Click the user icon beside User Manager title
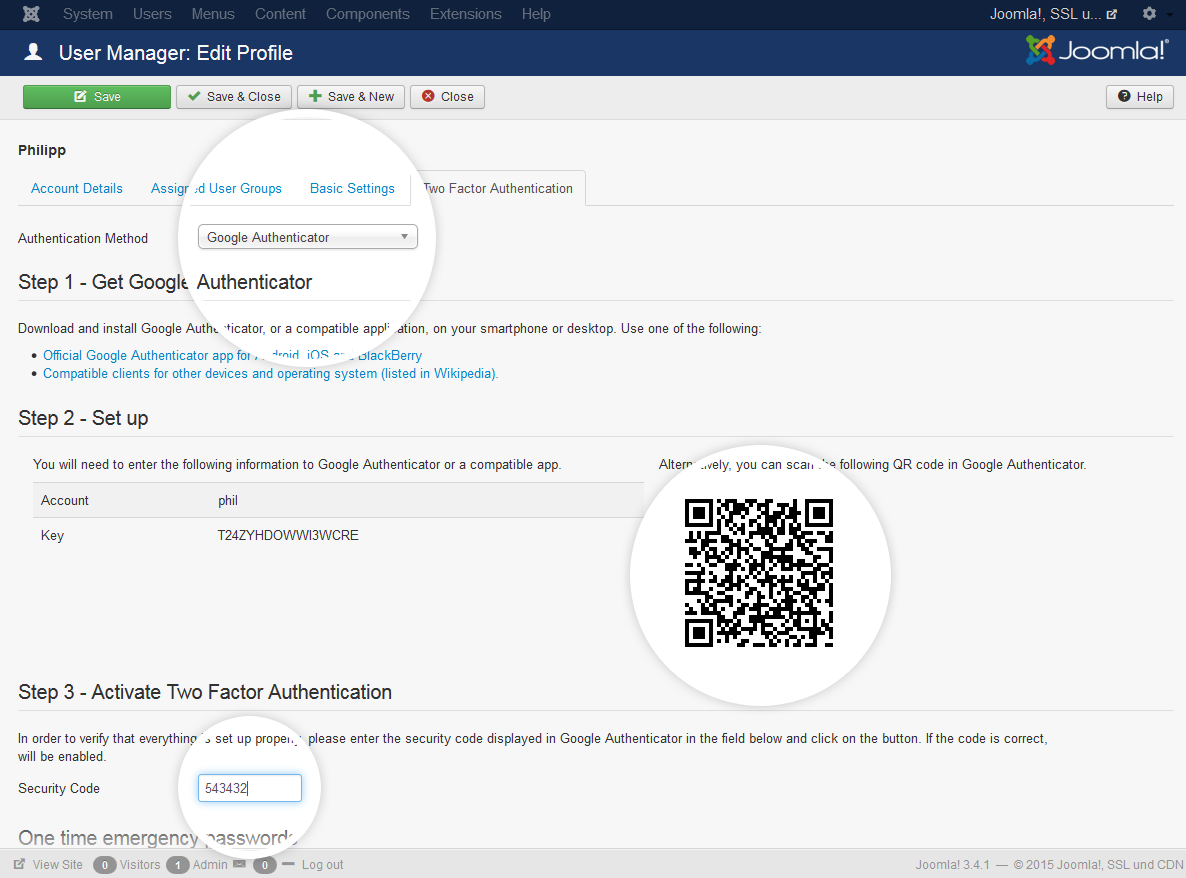 click(33, 51)
